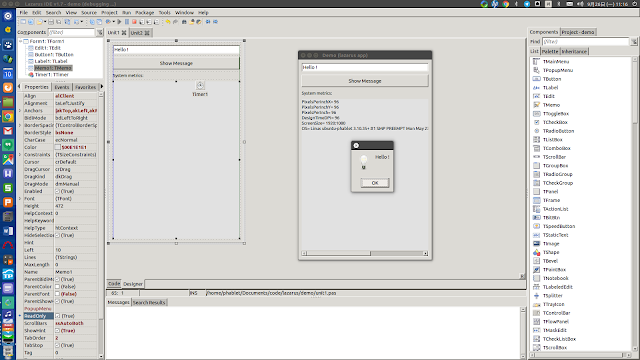Open the Project menu
The height and width of the screenshot is (360, 640).
[109, 13]
